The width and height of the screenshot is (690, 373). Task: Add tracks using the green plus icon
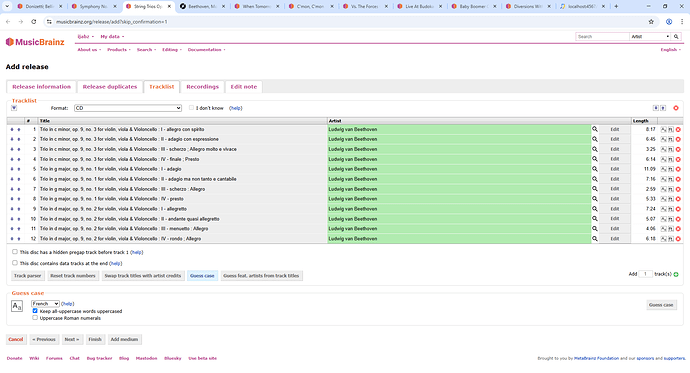[x=676, y=274]
